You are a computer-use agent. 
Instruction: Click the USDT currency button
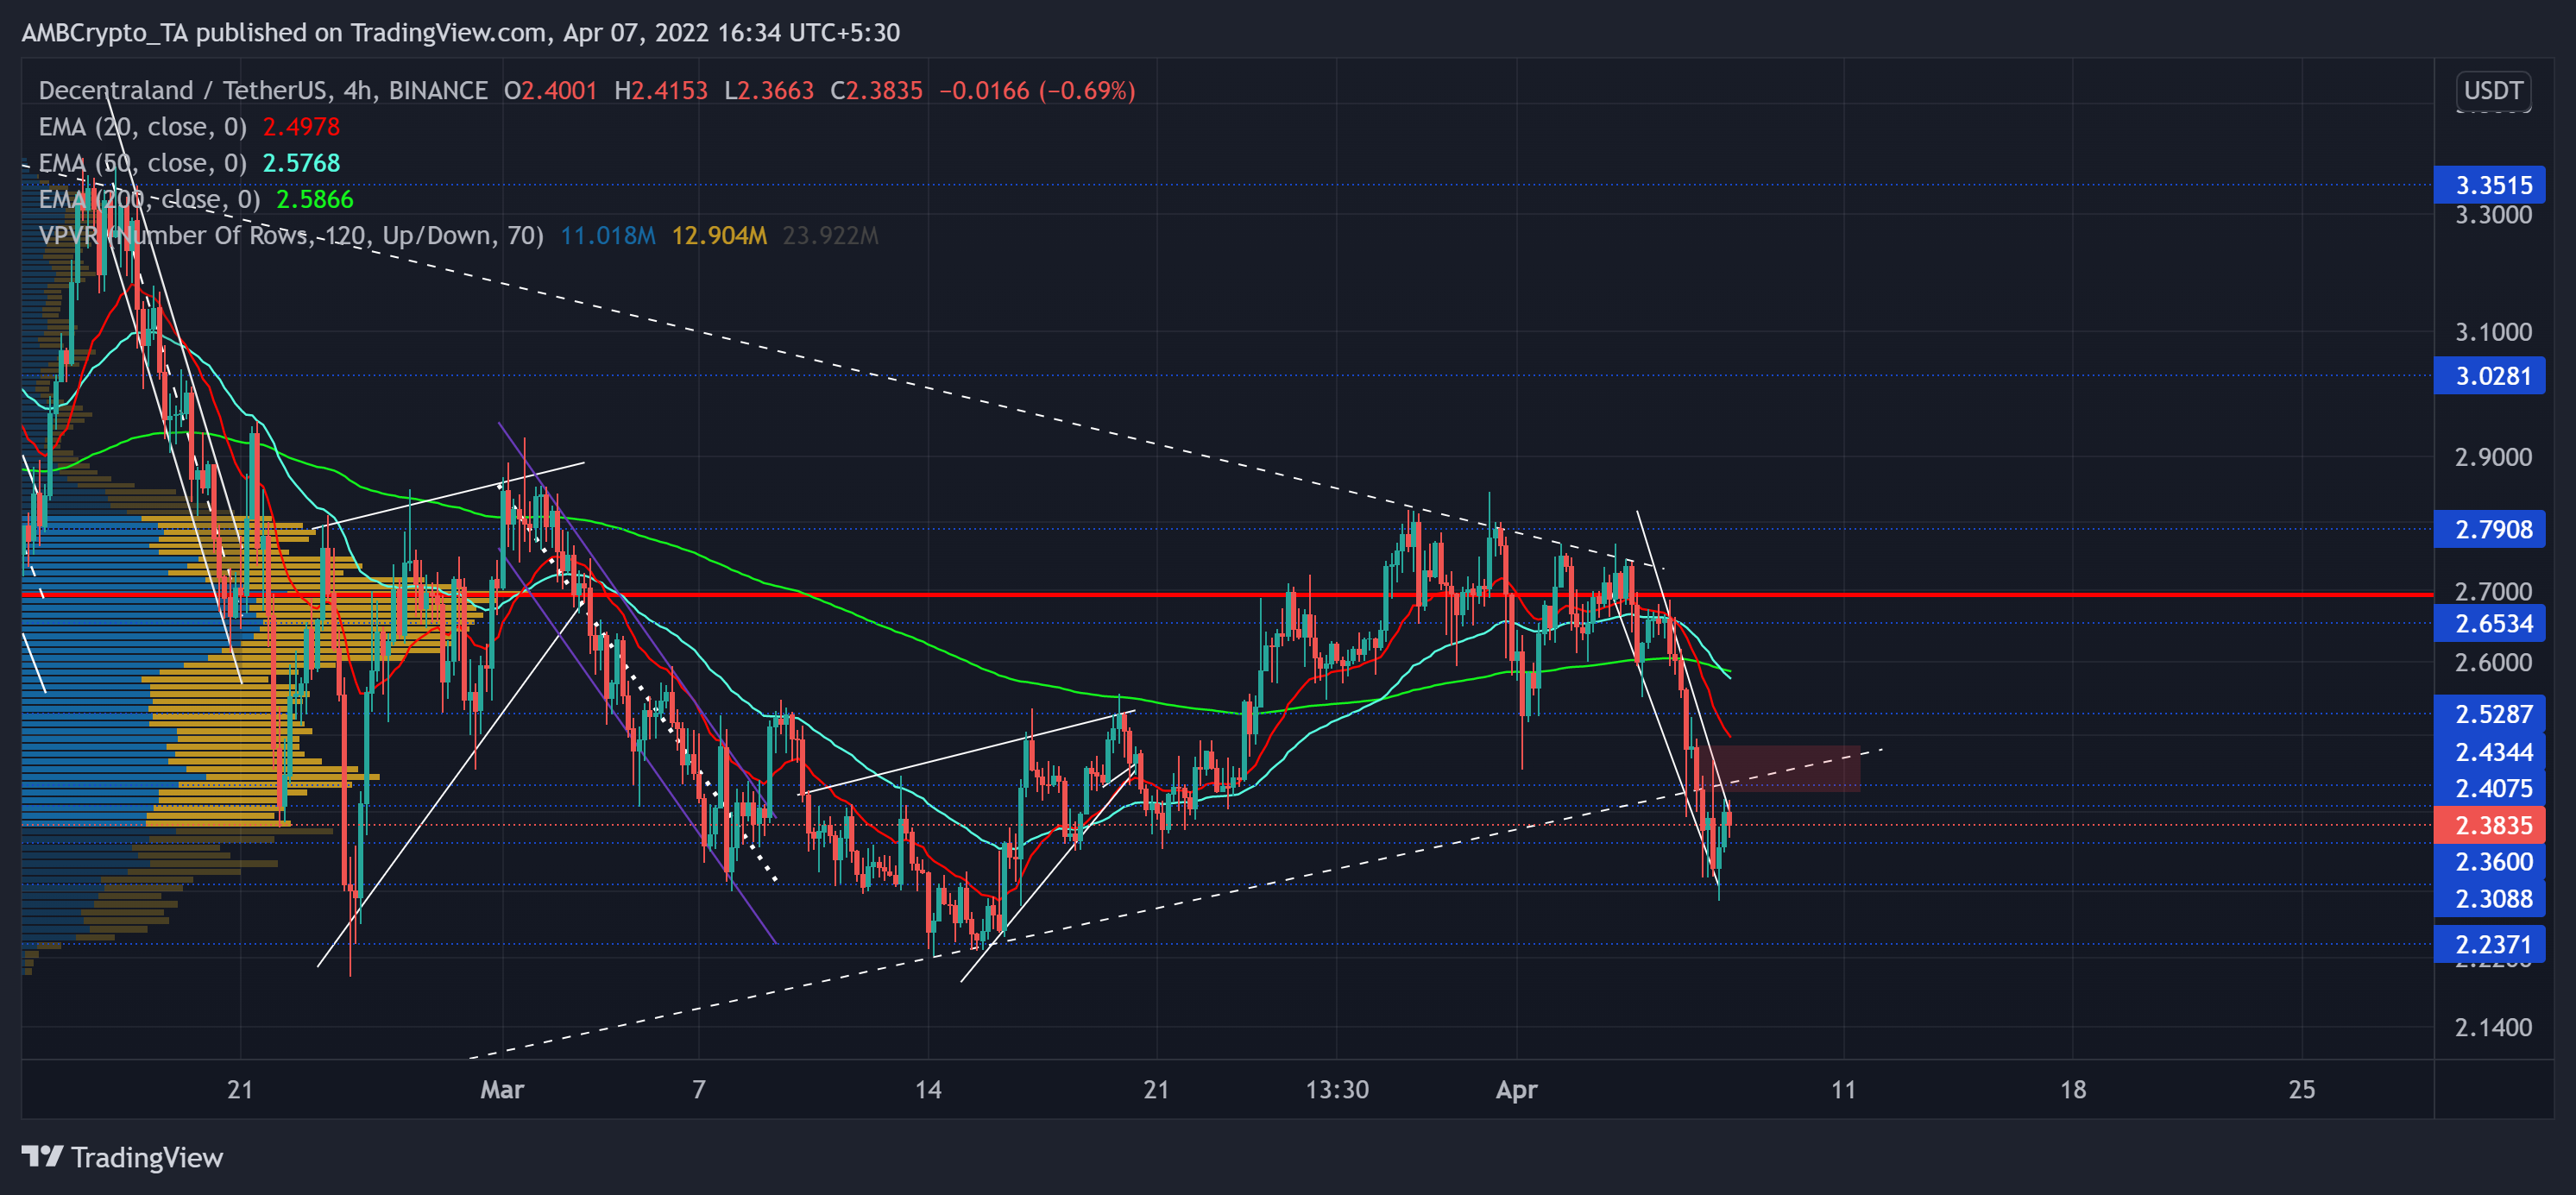2493,91
